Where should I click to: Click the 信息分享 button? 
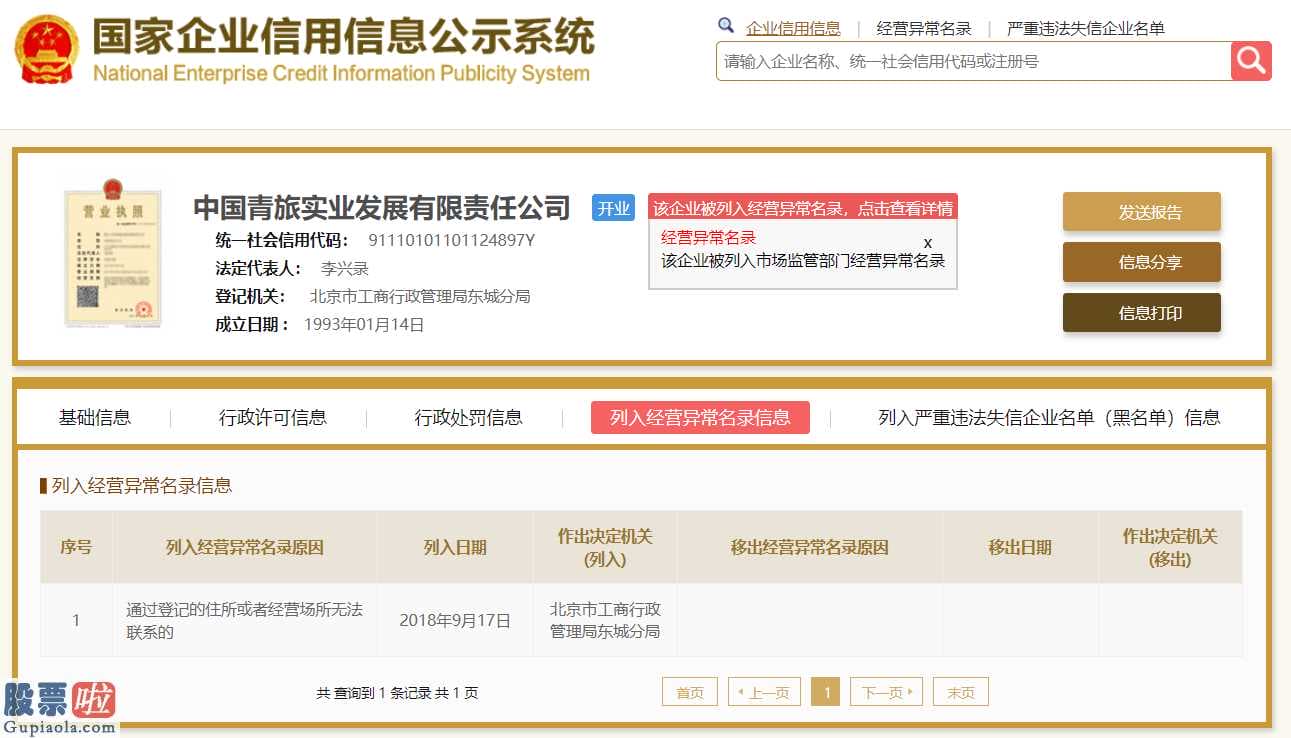[1142, 262]
